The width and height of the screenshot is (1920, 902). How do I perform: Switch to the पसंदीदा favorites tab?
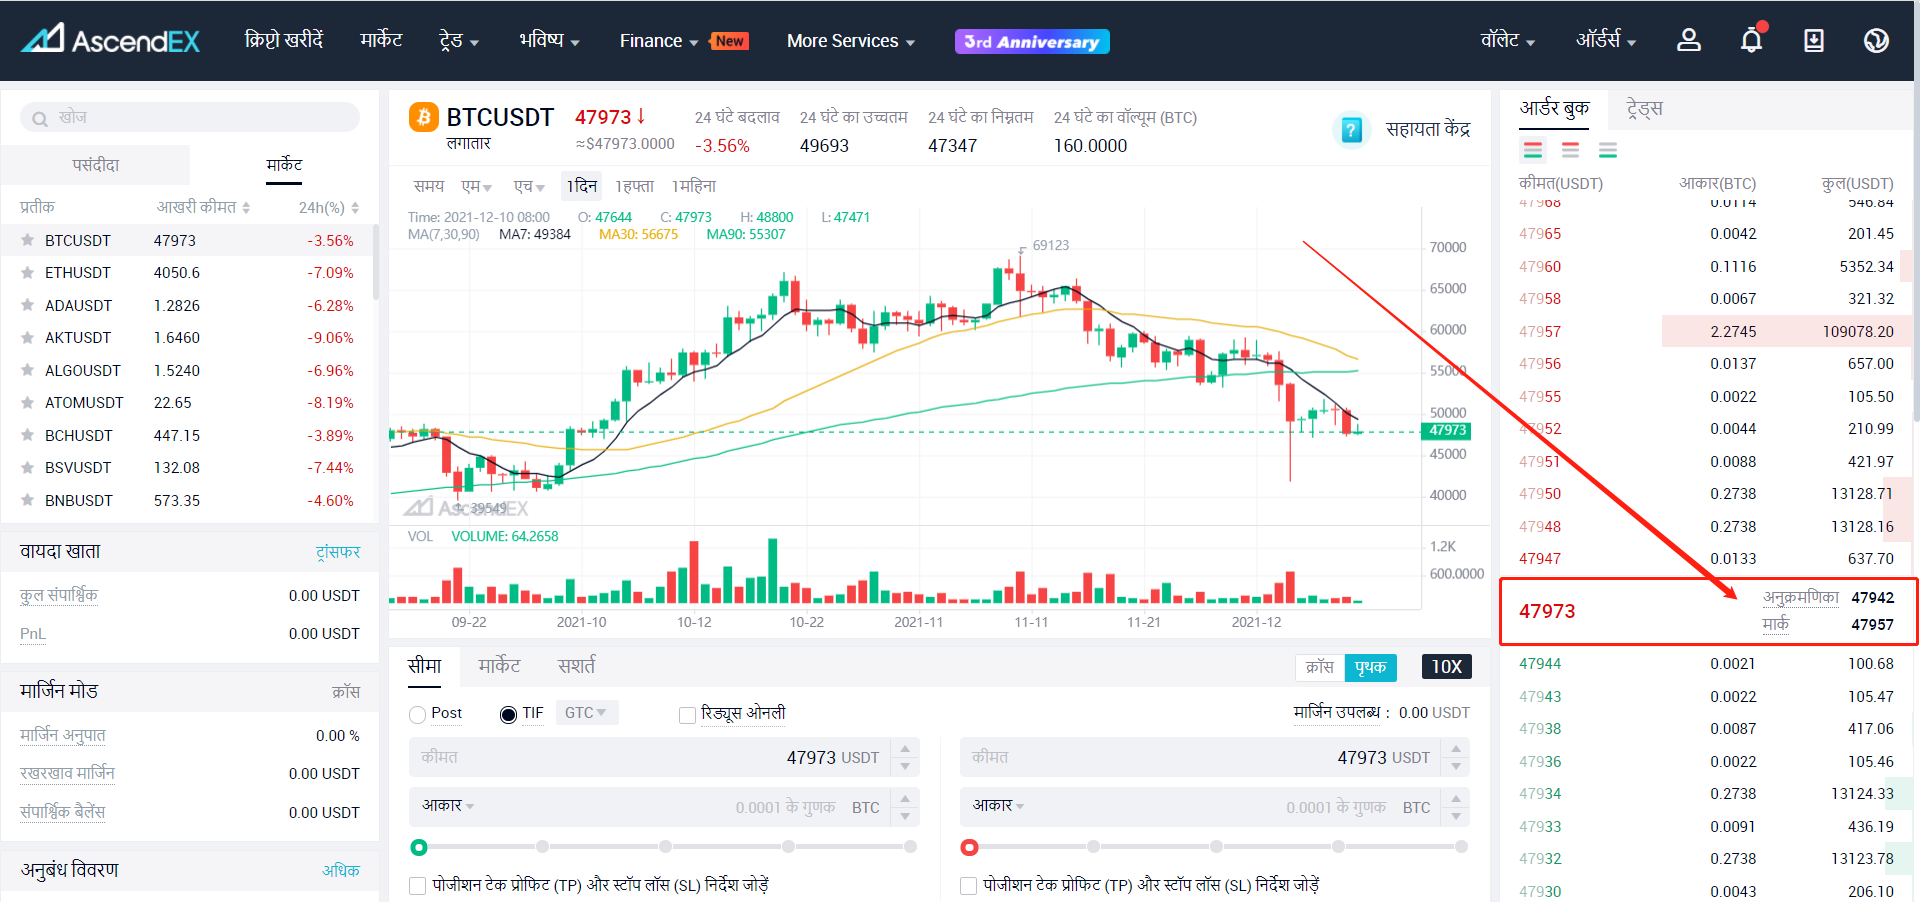(96, 165)
